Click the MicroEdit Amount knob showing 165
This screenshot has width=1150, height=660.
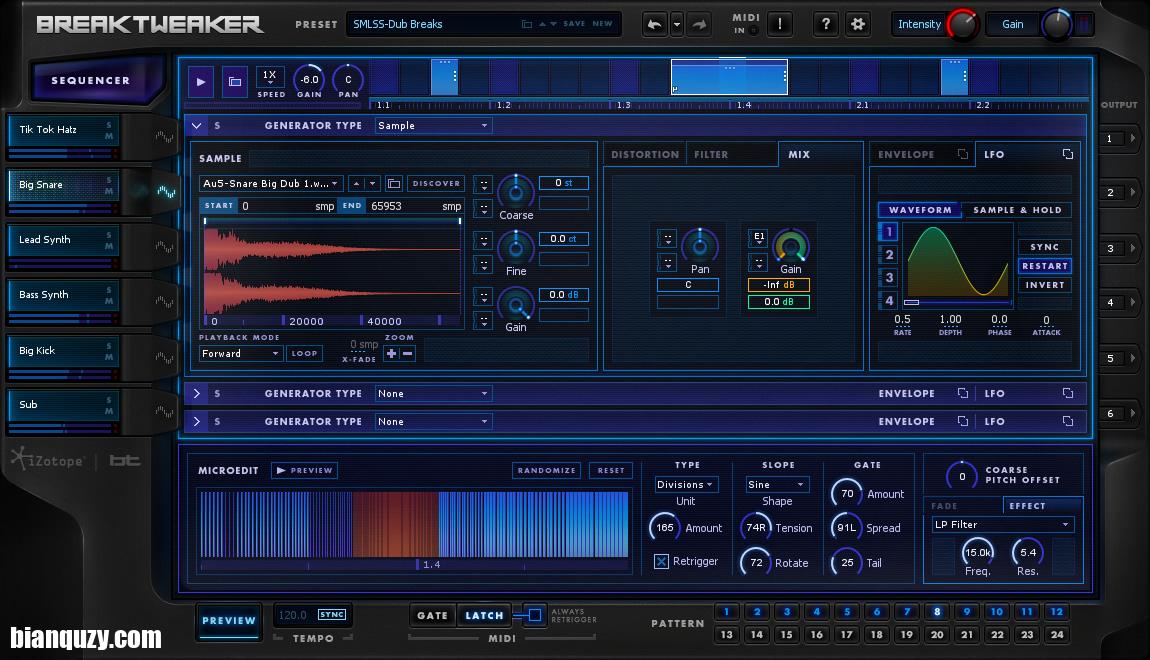coord(664,527)
